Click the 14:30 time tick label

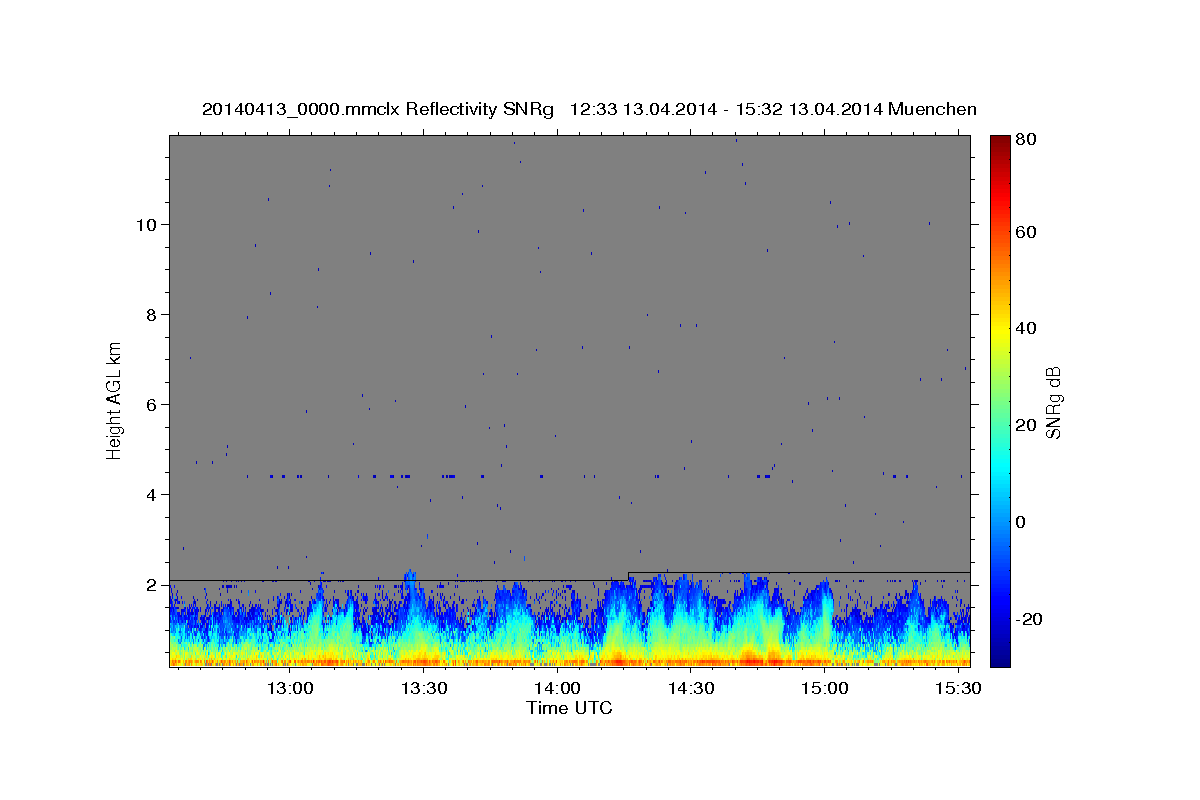click(690, 689)
